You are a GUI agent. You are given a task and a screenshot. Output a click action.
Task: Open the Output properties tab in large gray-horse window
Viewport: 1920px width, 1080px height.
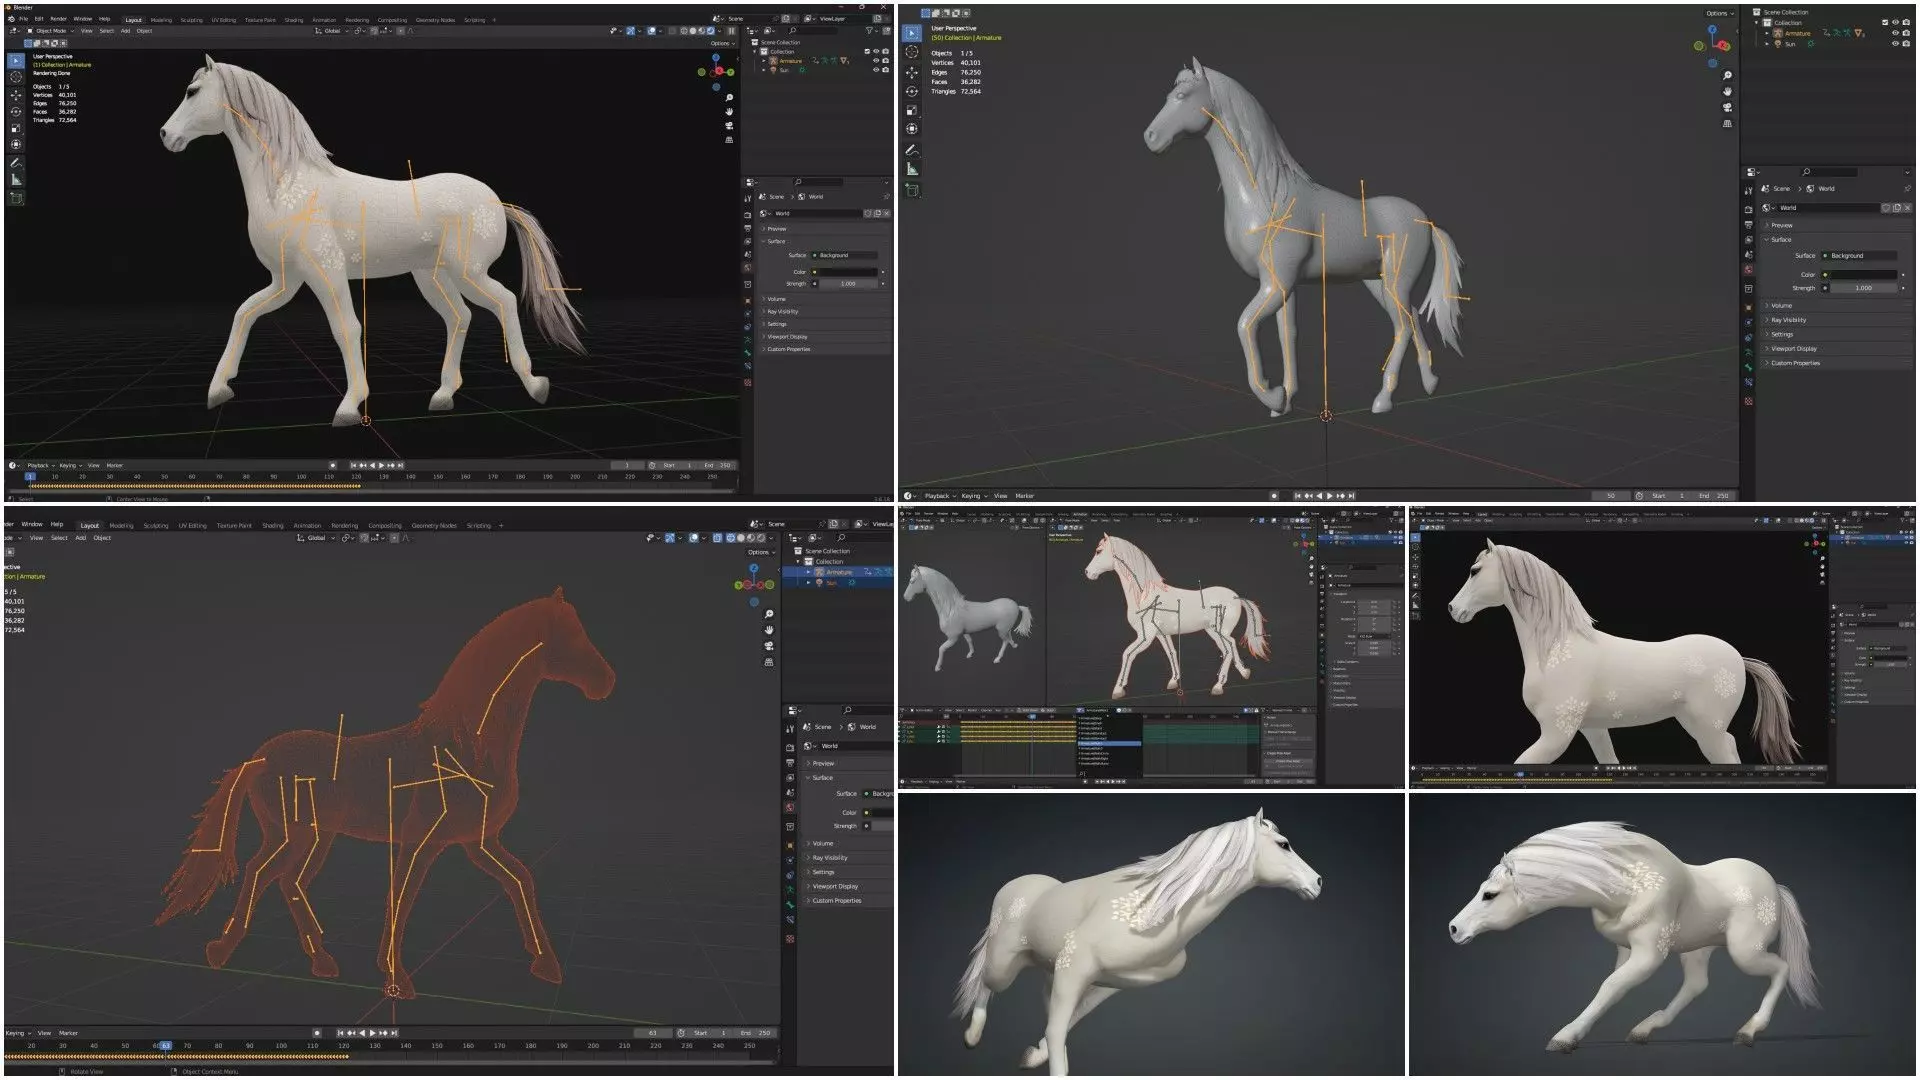pyautogui.click(x=1748, y=225)
